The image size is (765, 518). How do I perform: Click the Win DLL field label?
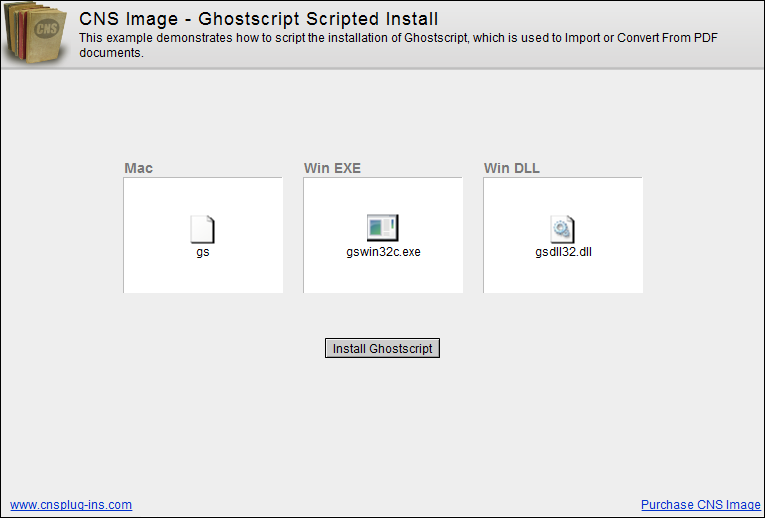click(512, 168)
